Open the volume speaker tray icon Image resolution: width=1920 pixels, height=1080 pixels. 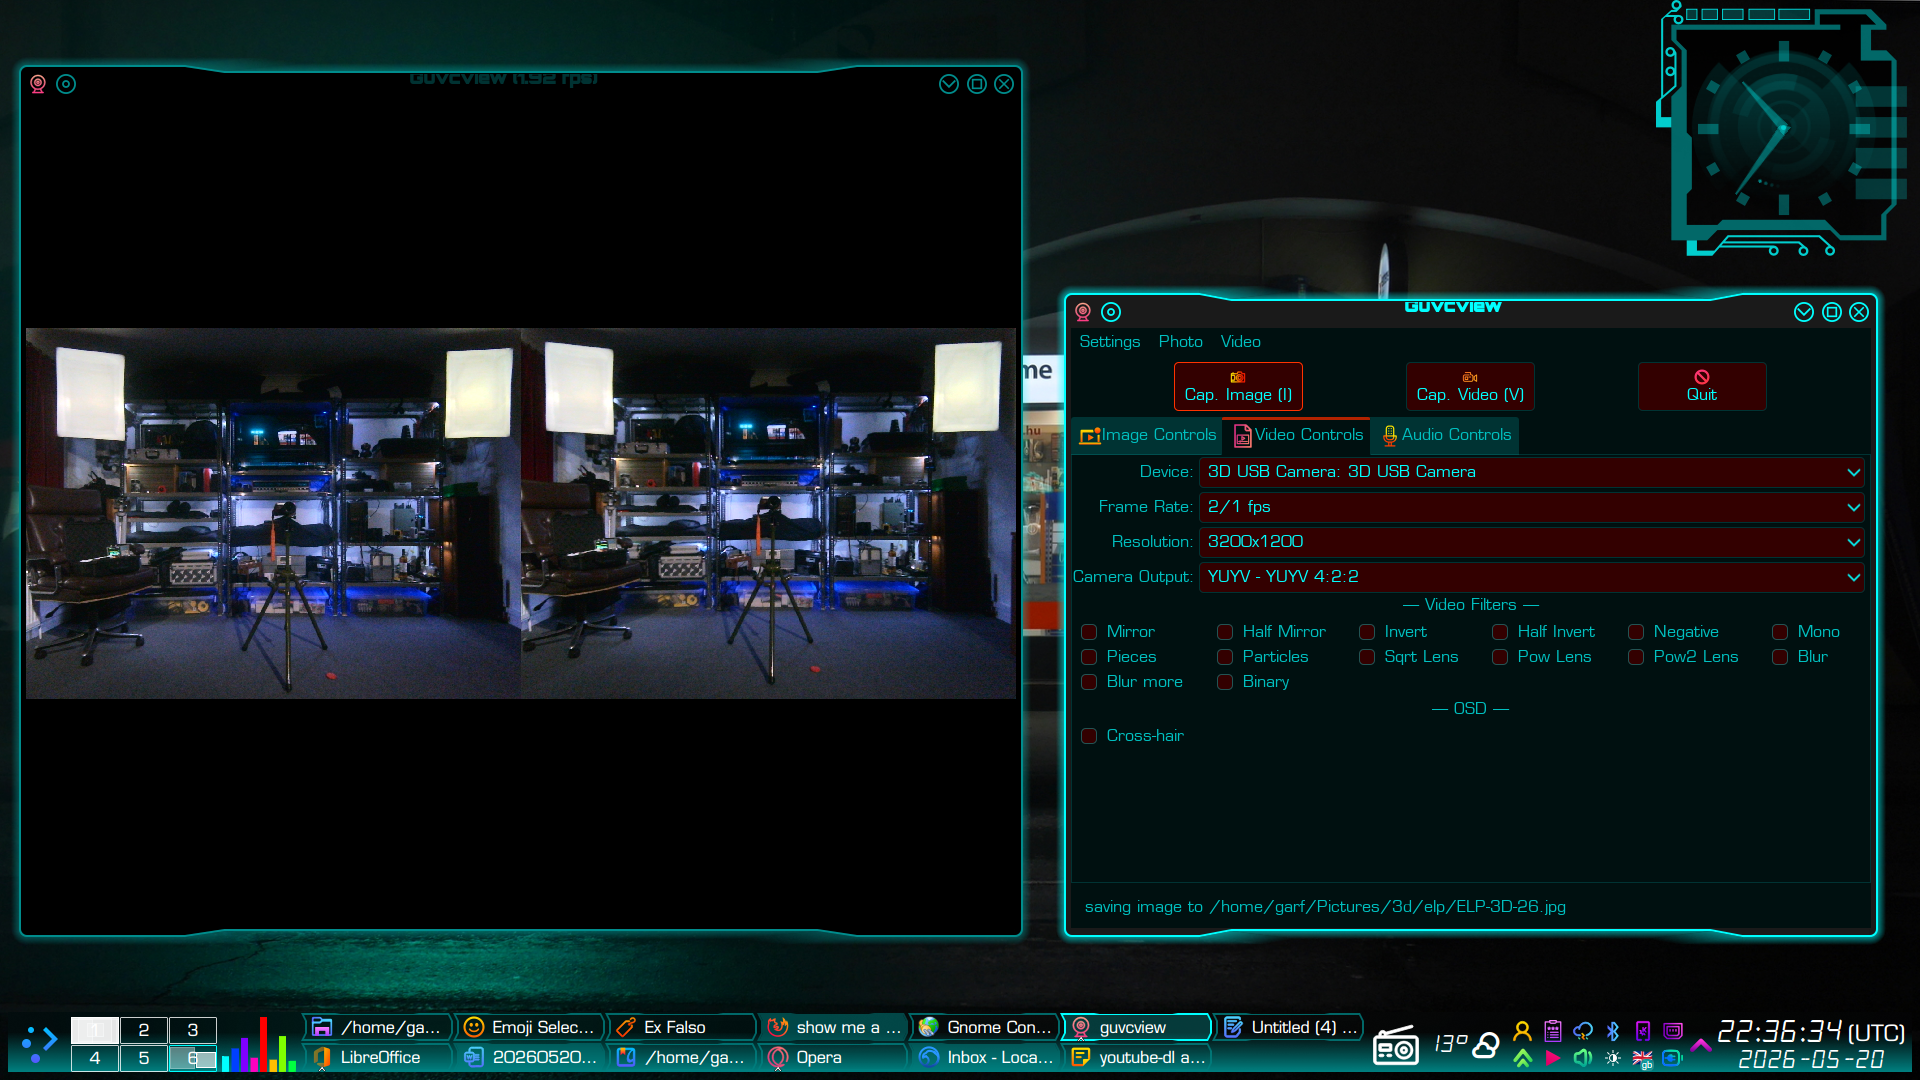pos(1583,1058)
